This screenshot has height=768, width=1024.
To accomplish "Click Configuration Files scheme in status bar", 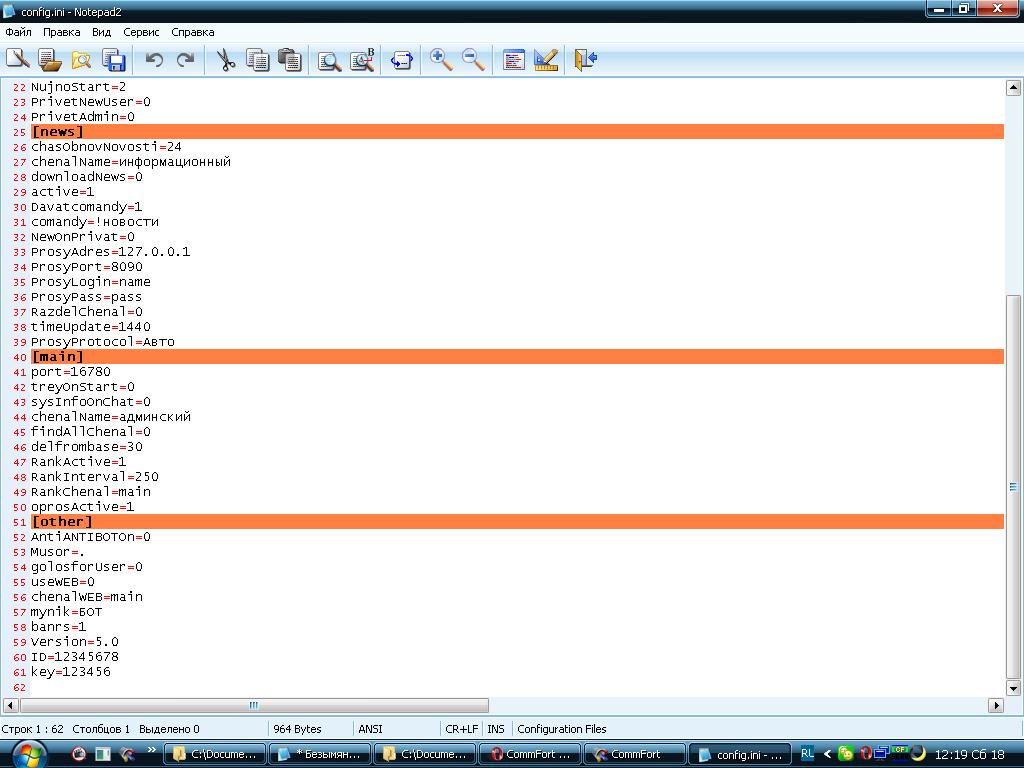I will [x=562, y=729].
